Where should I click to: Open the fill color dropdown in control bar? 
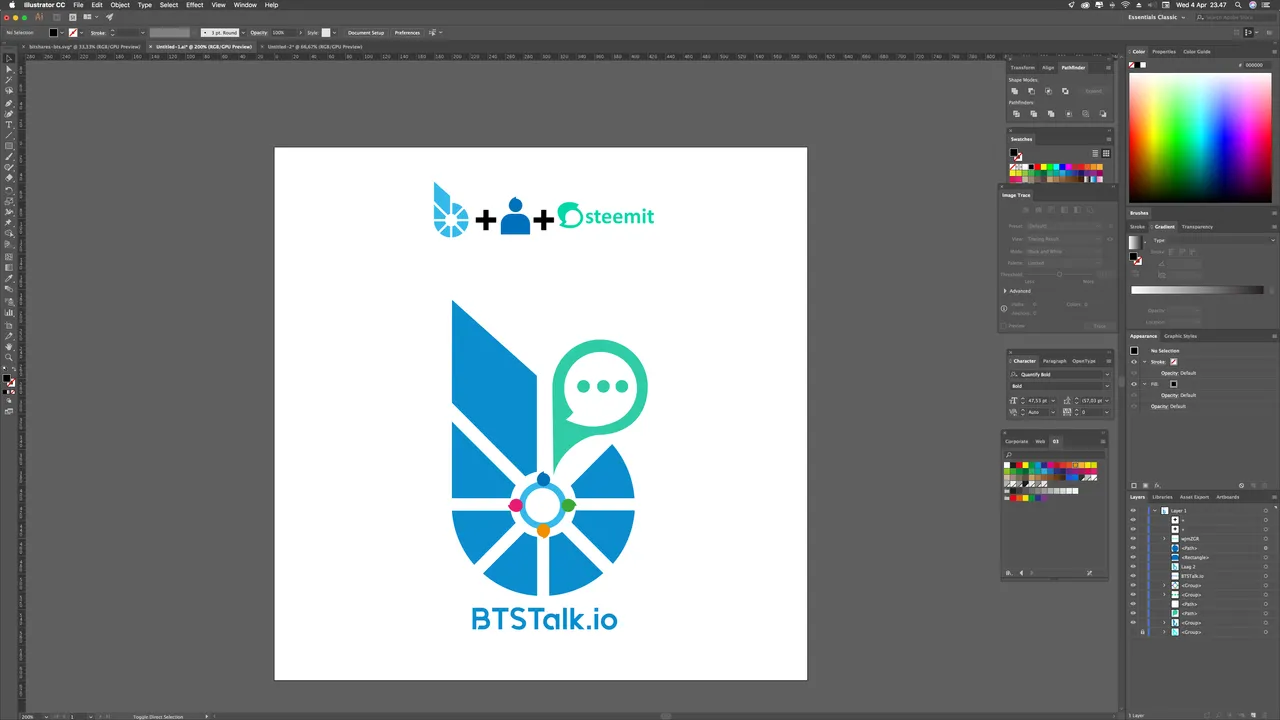[62, 33]
